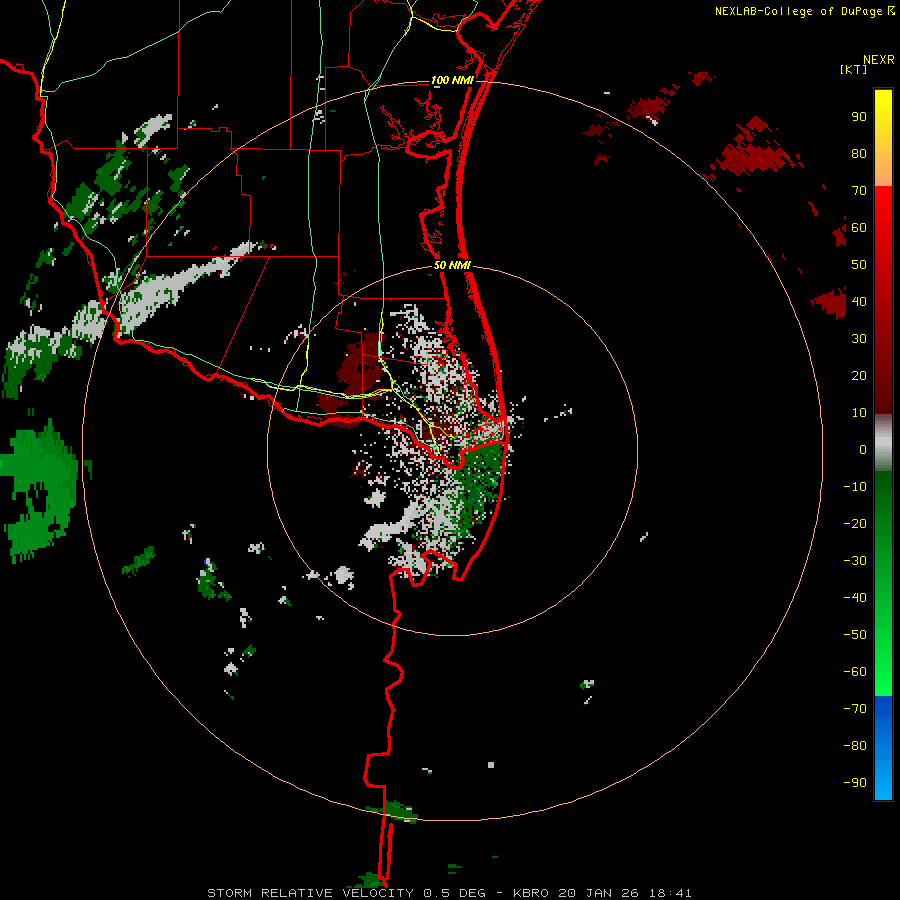
Task: Select the "NEXLAB-College of DuPage" header text
Action: (x=798, y=11)
